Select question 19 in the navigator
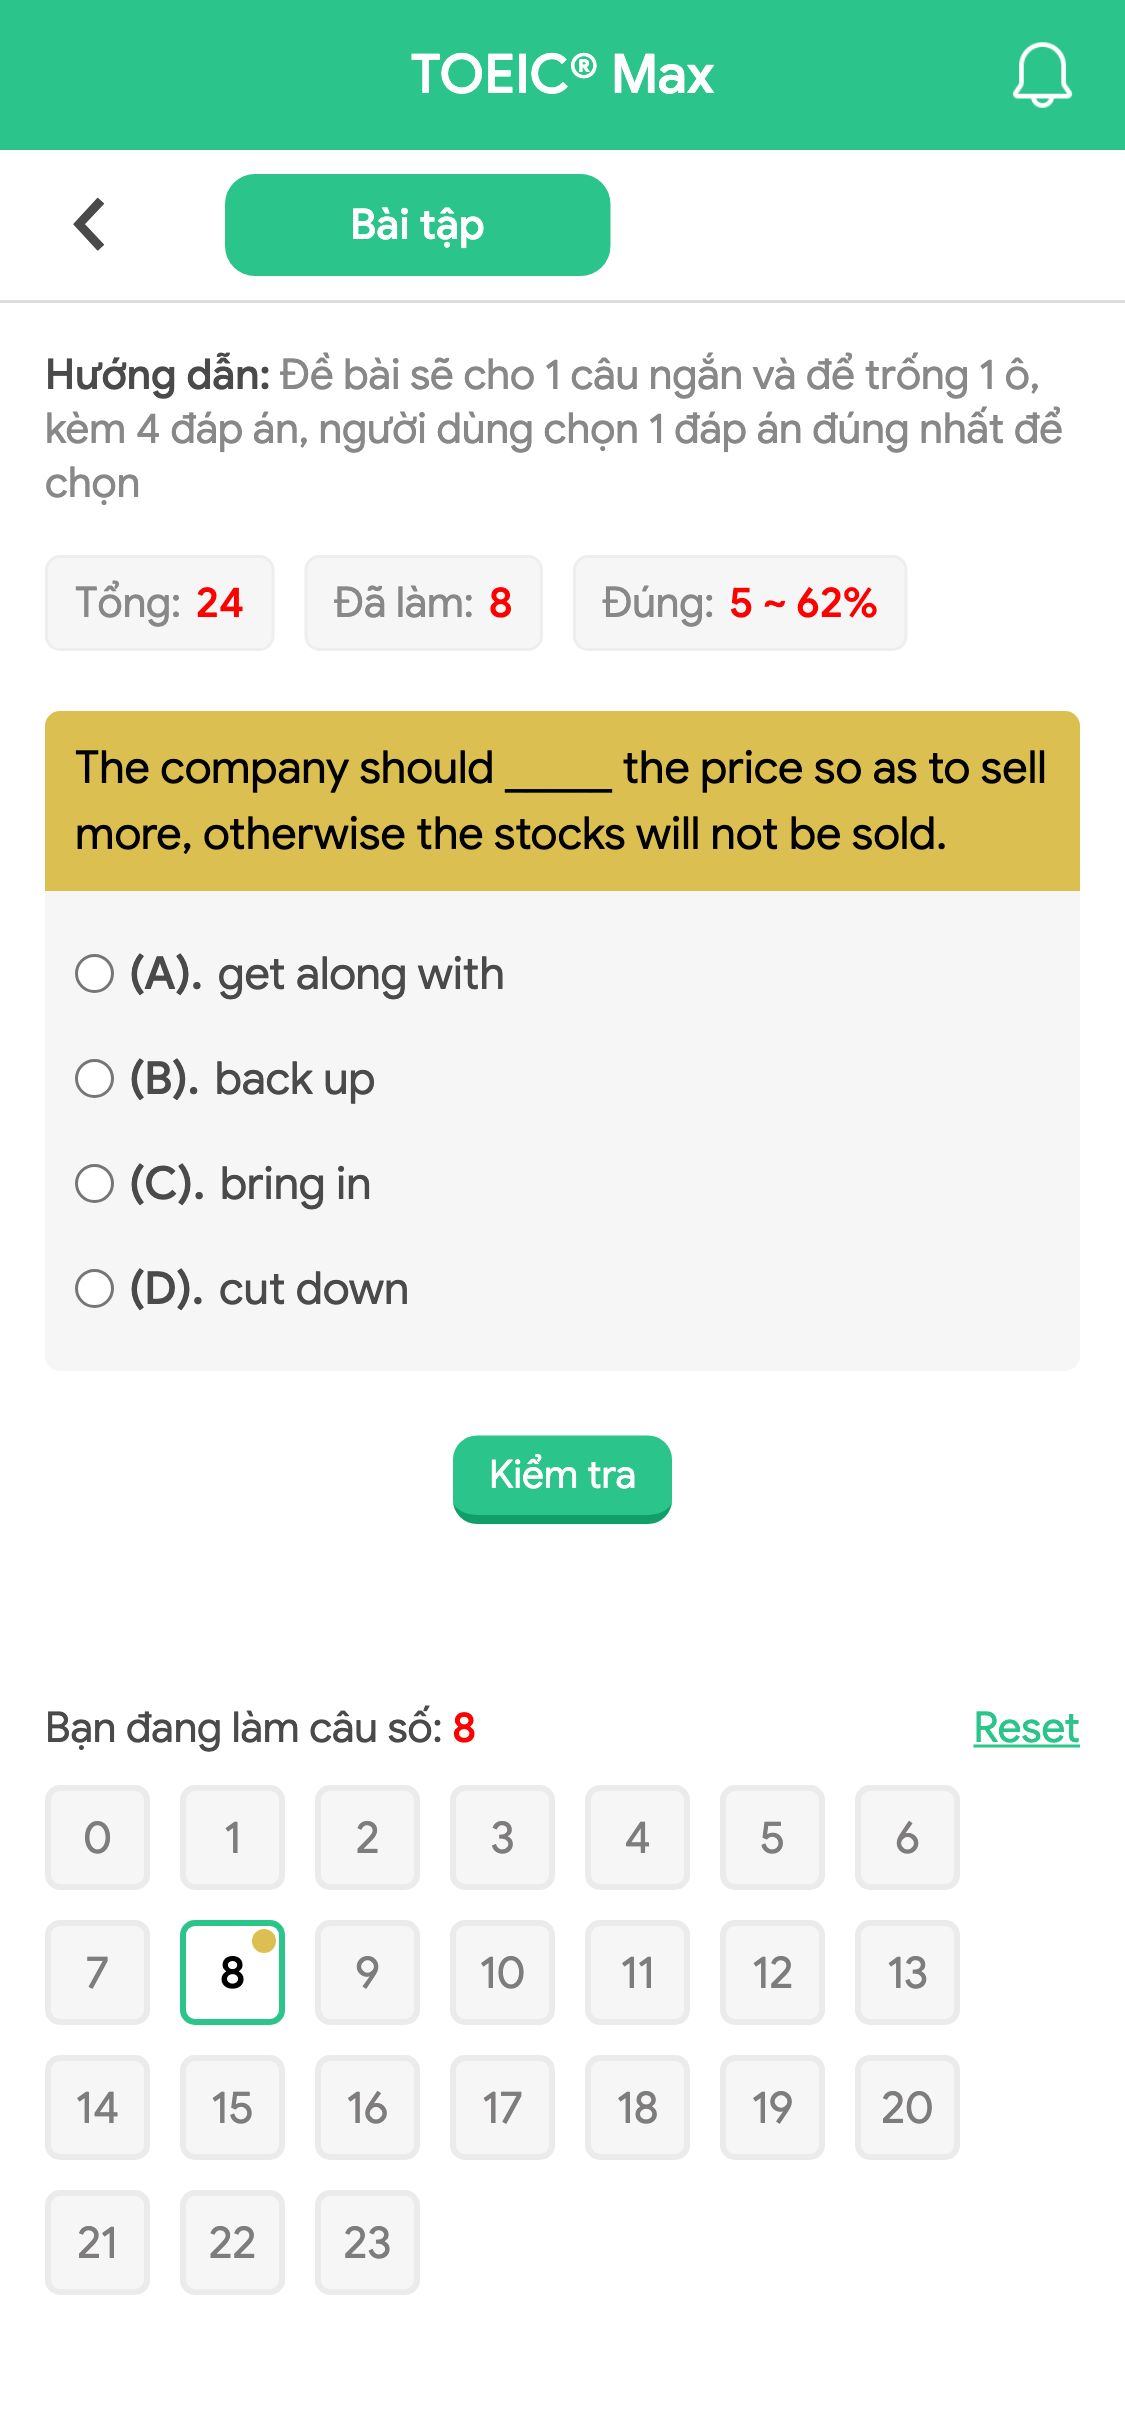The height and width of the screenshot is (2436, 1125). tap(772, 2107)
